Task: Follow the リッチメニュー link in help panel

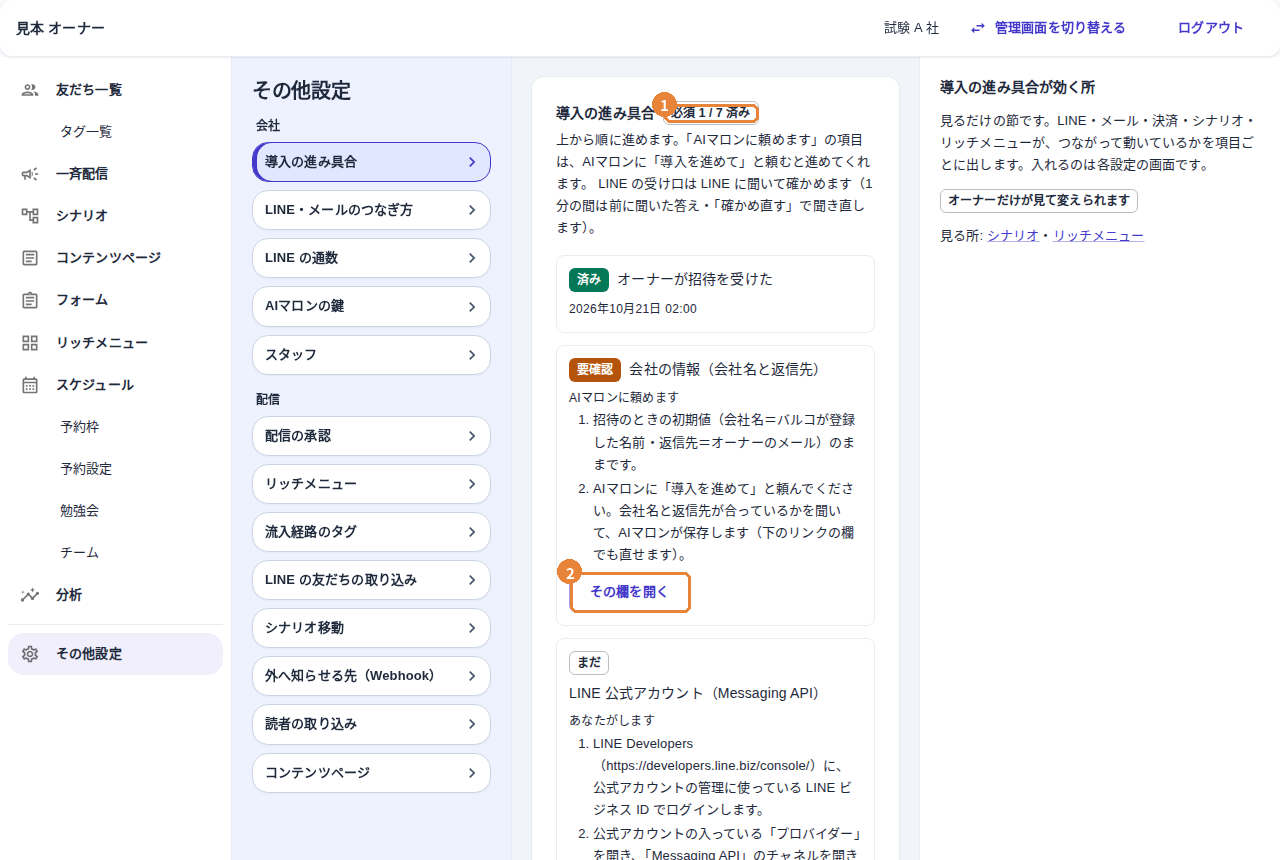Action: pyautogui.click(x=1098, y=236)
